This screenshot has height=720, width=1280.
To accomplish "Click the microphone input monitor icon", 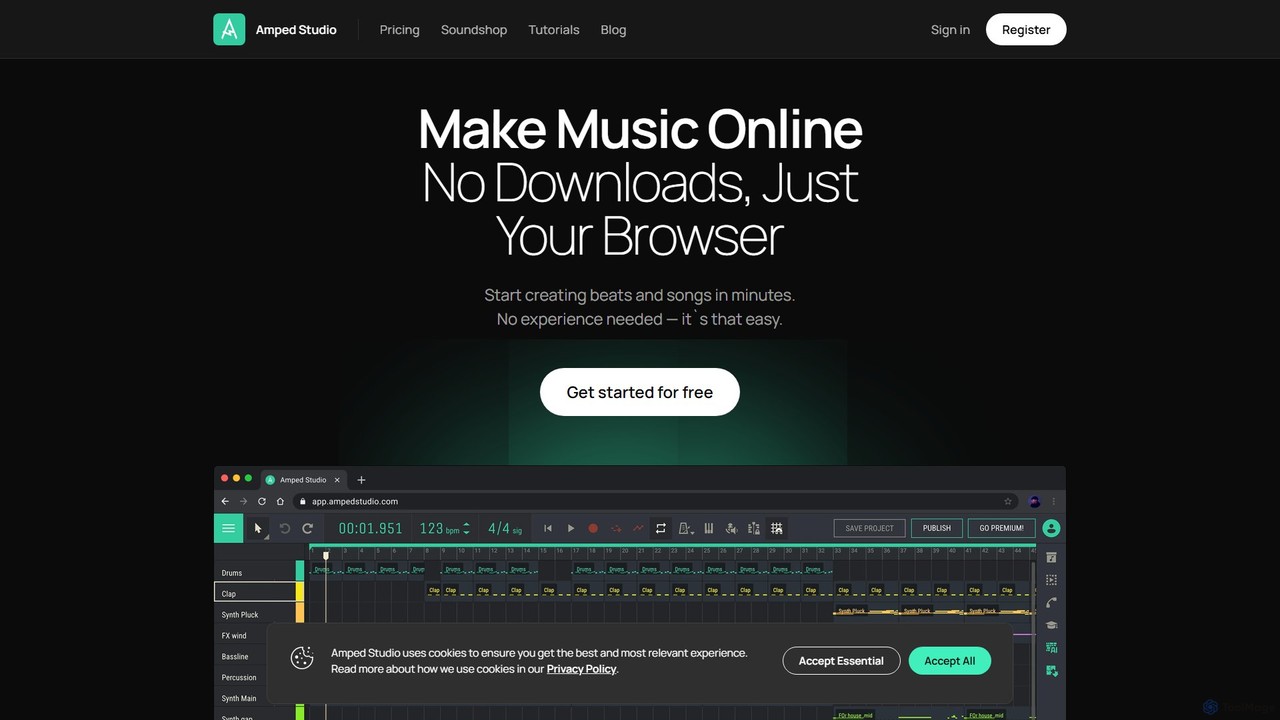I will point(731,528).
